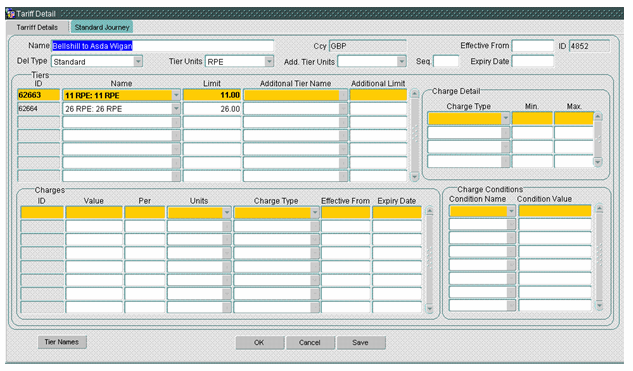Select tier ID 62664
Image resolution: width=633 pixels, height=371 pixels.
[x=39, y=109]
